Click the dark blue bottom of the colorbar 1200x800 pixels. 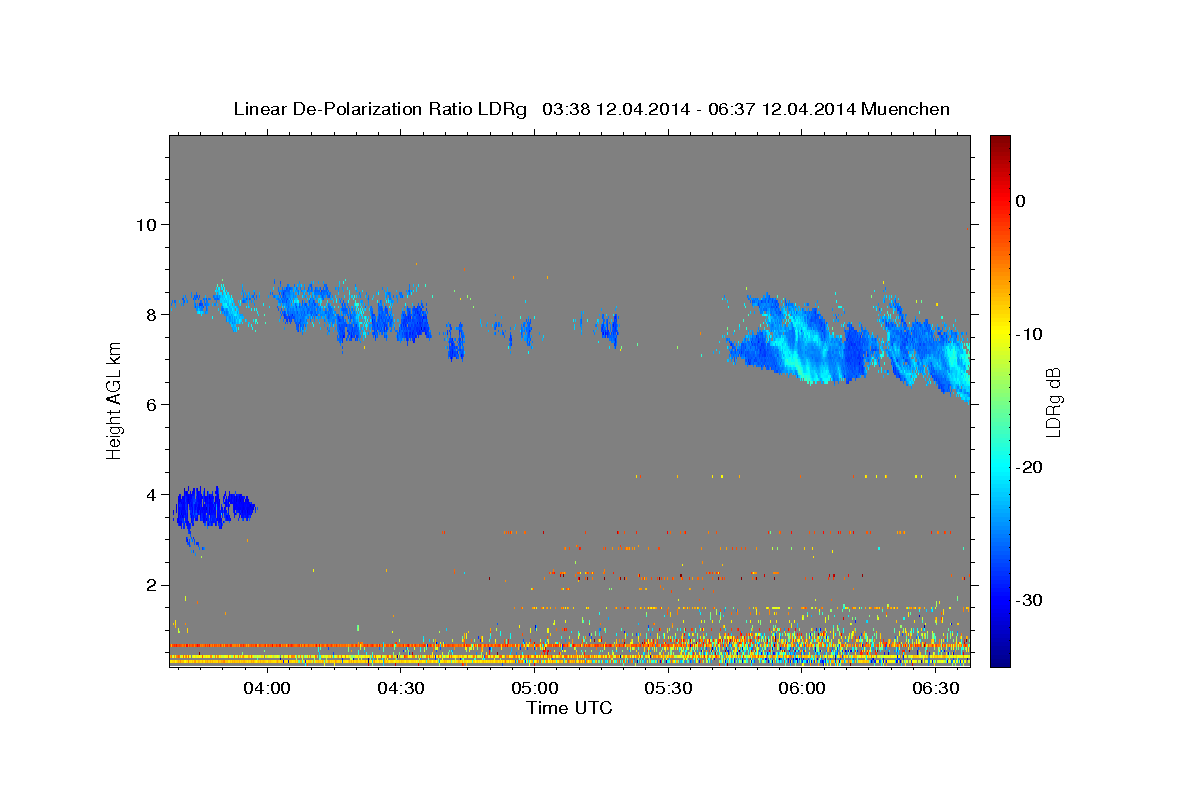click(x=1000, y=655)
